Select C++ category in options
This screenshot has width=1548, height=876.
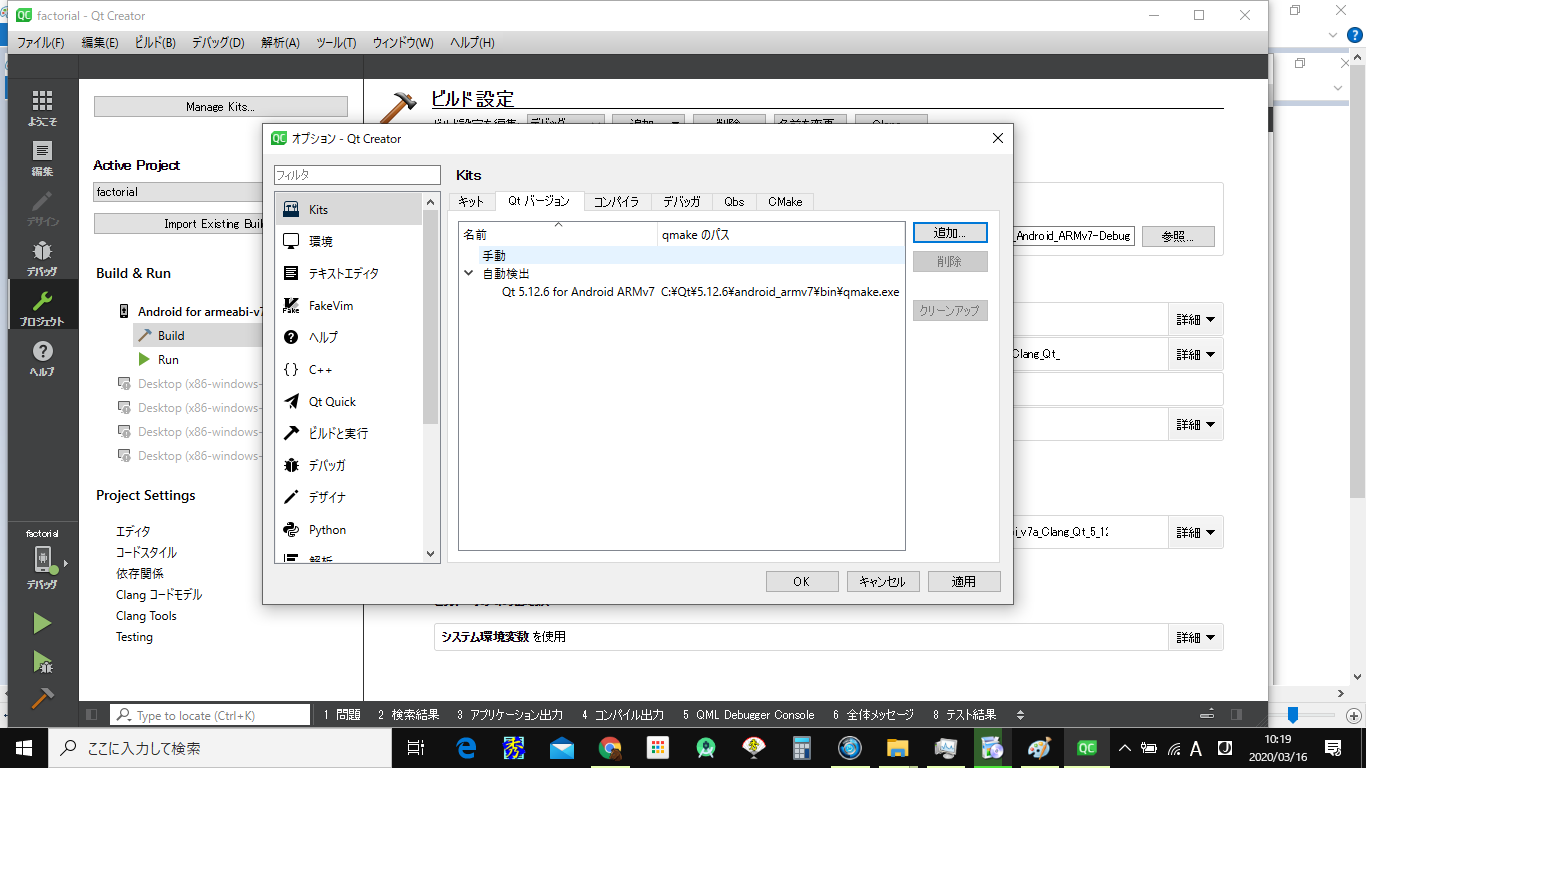click(349, 369)
